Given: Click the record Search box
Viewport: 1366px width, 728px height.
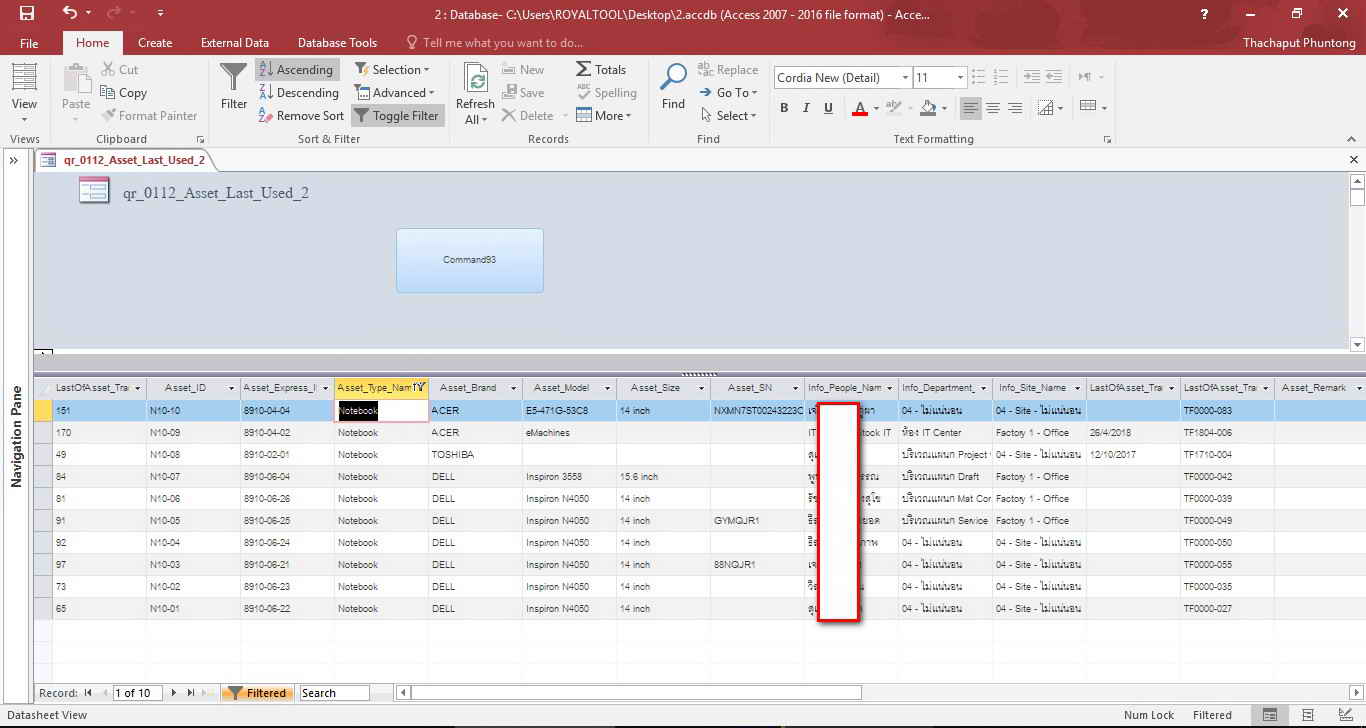Looking at the screenshot, I should point(334,693).
